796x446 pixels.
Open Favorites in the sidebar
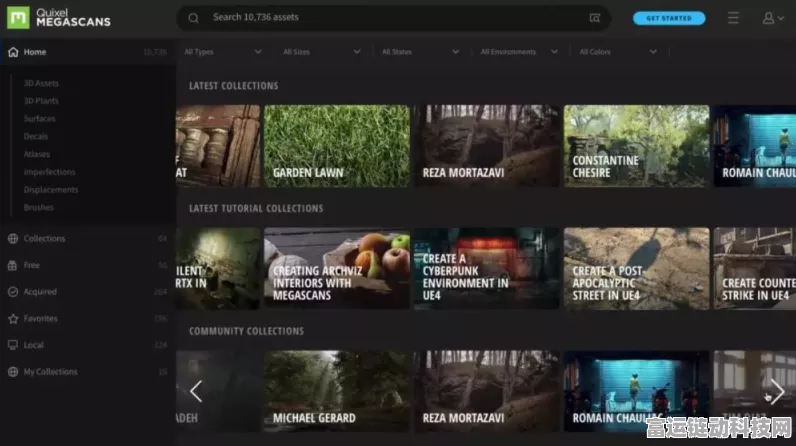coord(88,319)
